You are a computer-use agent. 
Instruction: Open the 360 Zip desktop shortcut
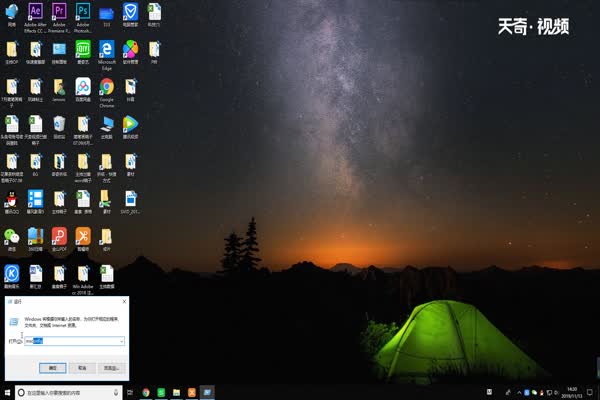click(35, 240)
